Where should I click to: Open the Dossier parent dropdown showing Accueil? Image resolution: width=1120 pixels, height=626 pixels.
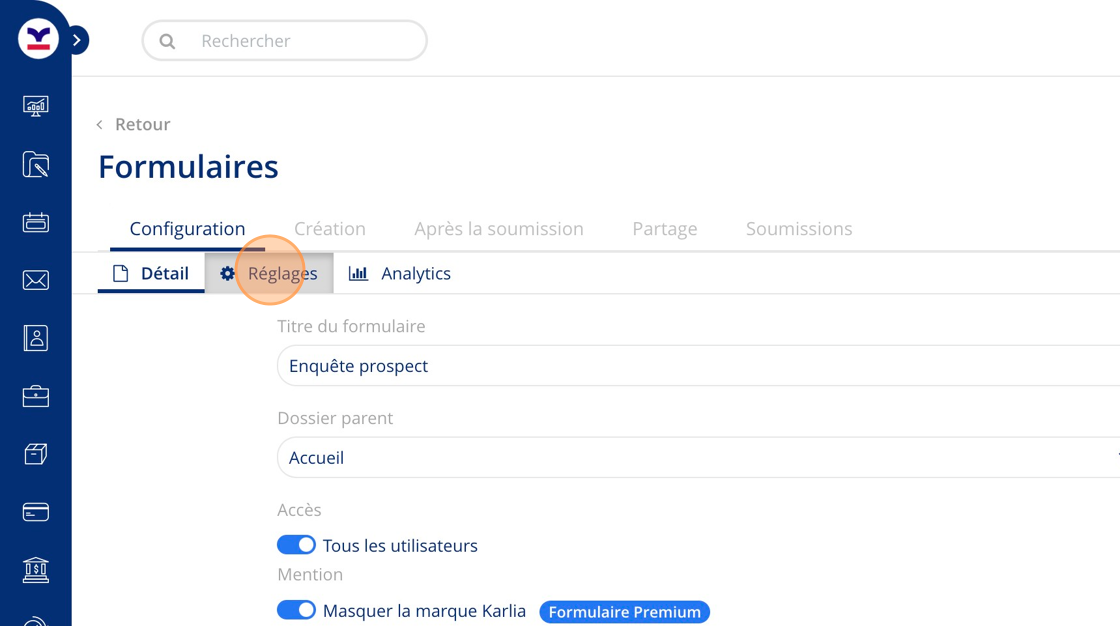[699, 457]
